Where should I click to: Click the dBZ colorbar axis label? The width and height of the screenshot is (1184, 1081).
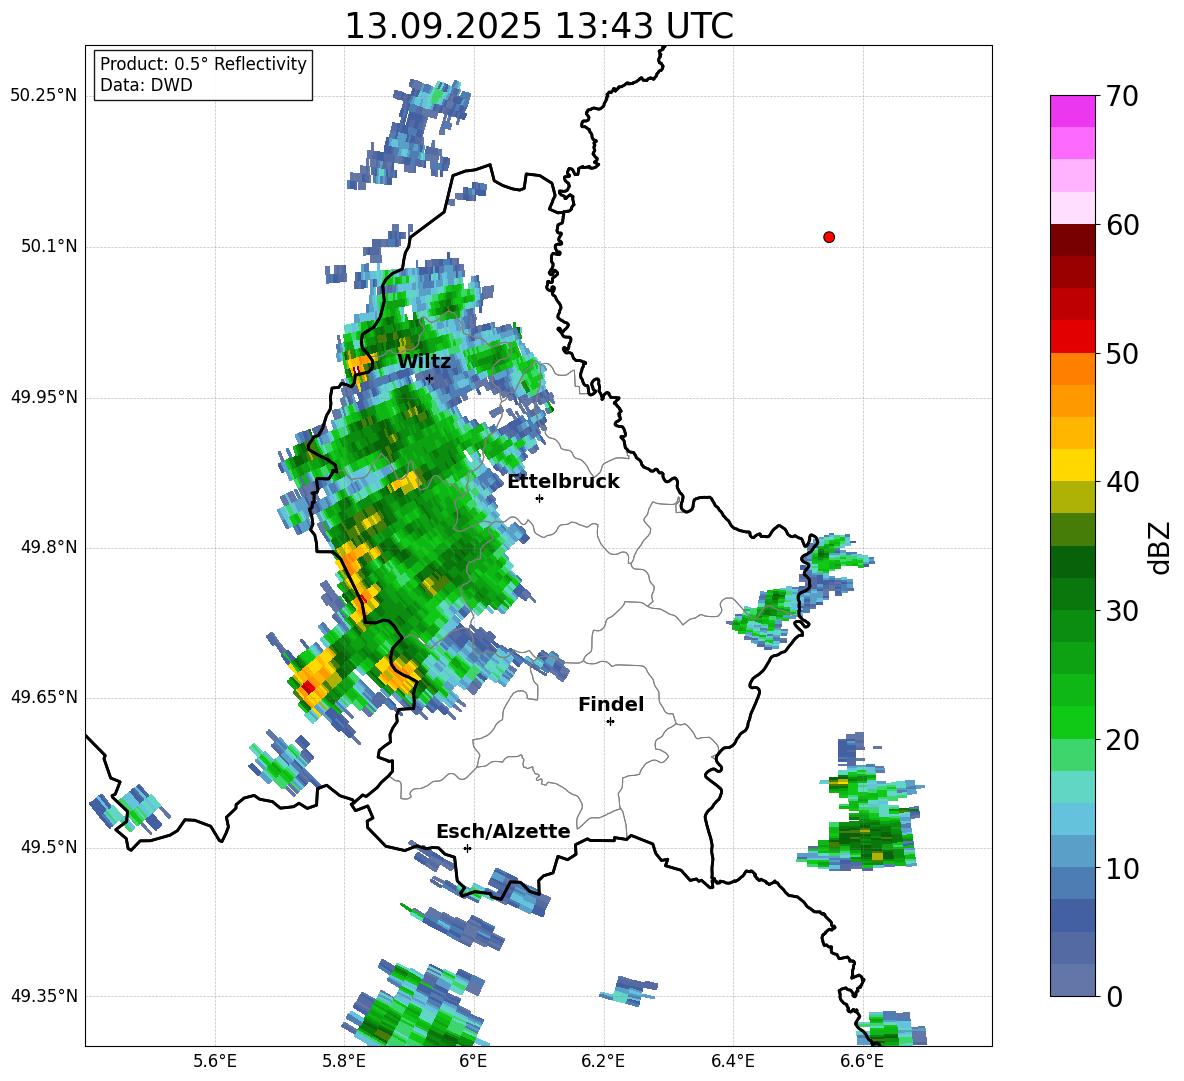(x=1161, y=547)
